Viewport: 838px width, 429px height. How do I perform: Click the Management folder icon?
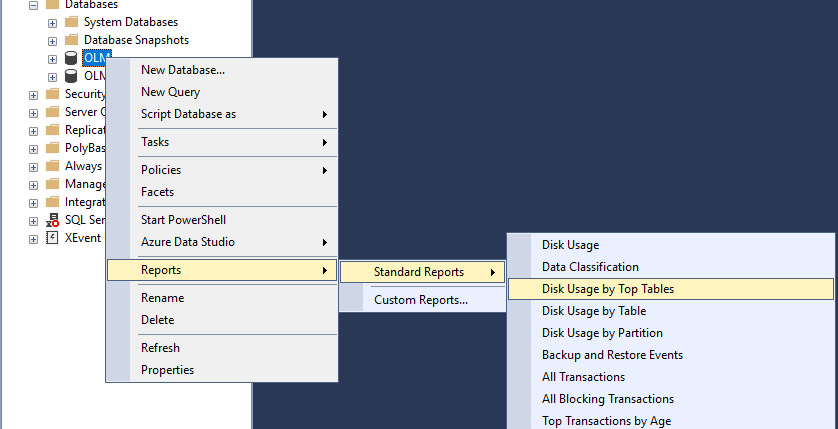pos(53,184)
